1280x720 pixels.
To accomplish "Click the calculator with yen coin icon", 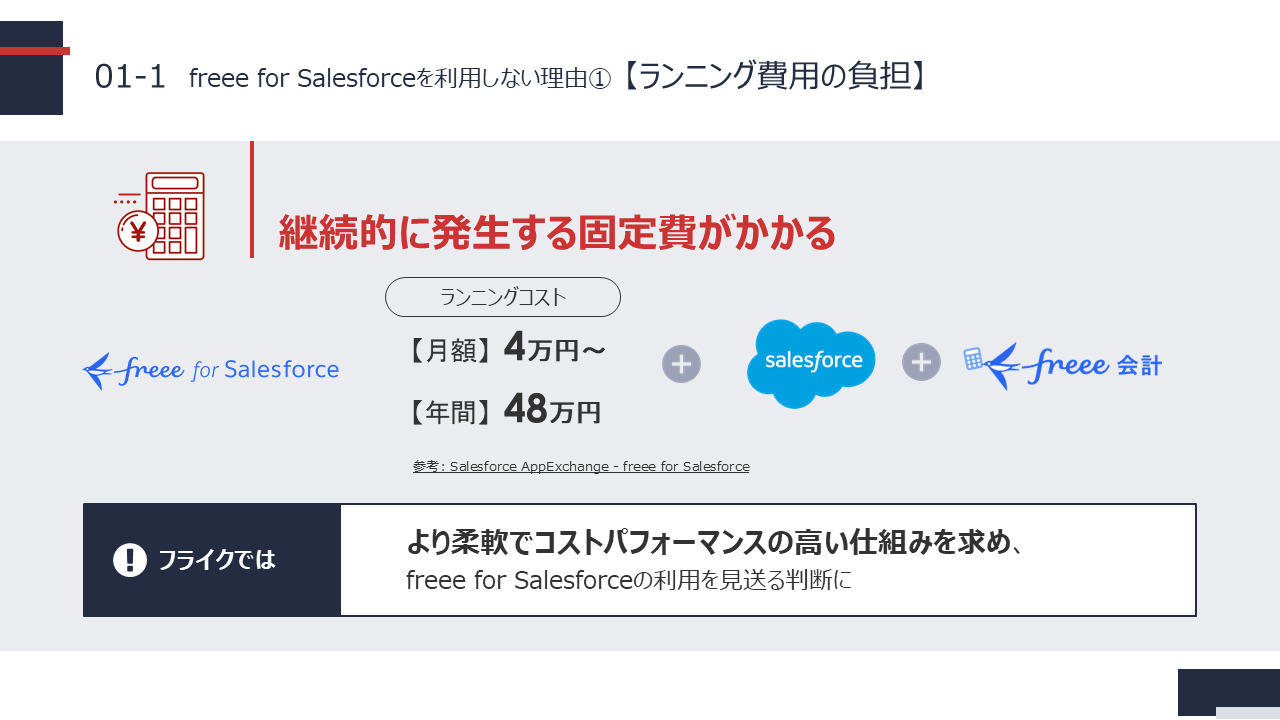I will coord(160,216).
